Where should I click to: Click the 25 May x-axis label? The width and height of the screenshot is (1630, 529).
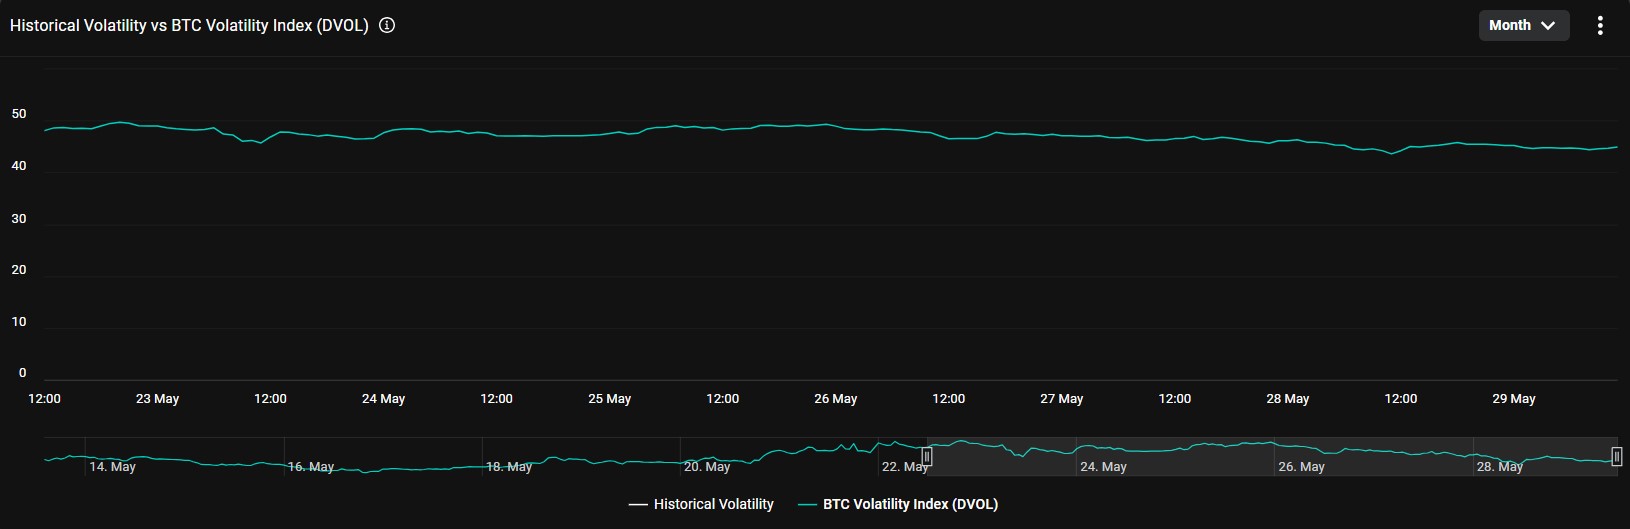[x=609, y=399]
